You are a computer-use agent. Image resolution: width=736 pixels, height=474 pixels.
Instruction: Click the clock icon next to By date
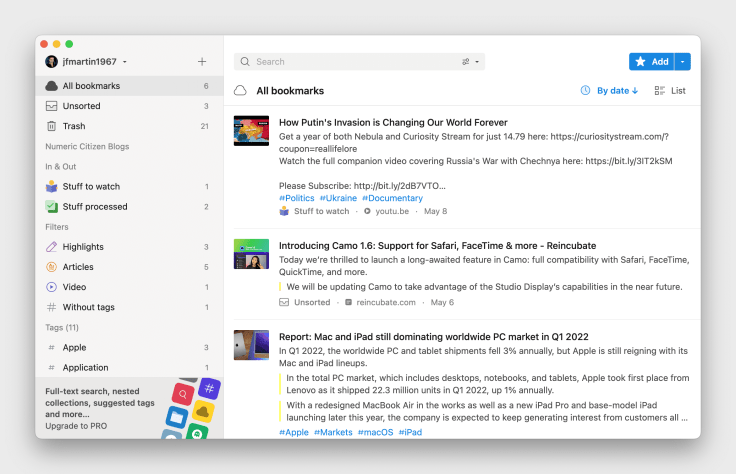pyautogui.click(x=585, y=91)
